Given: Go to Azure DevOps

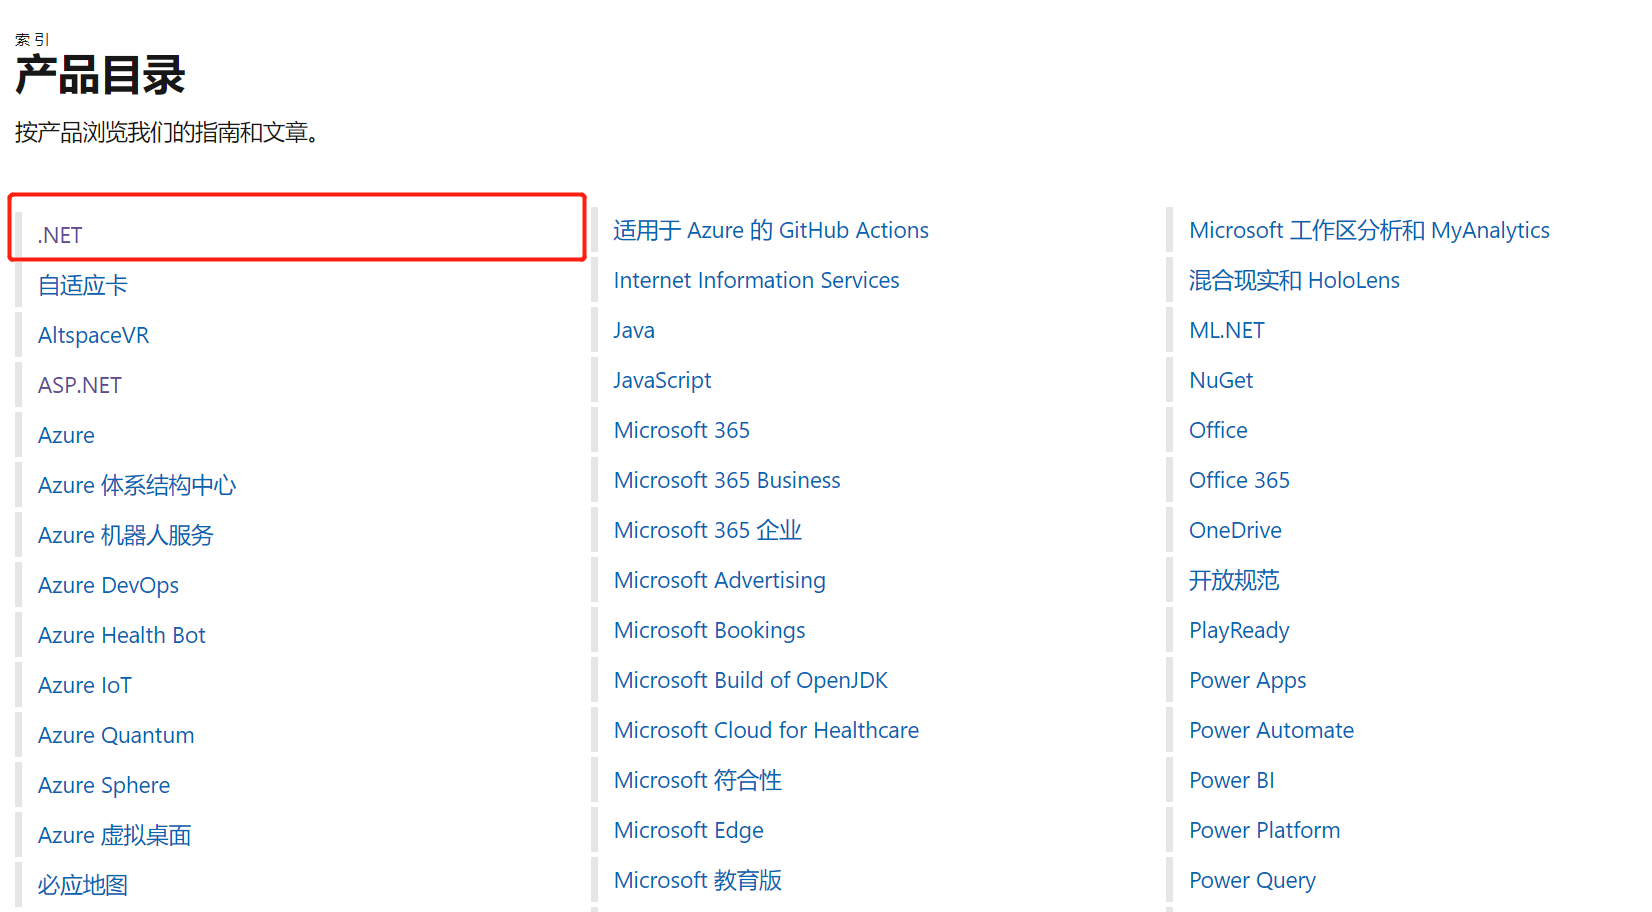Looking at the screenshot, I should click(108, 585).
